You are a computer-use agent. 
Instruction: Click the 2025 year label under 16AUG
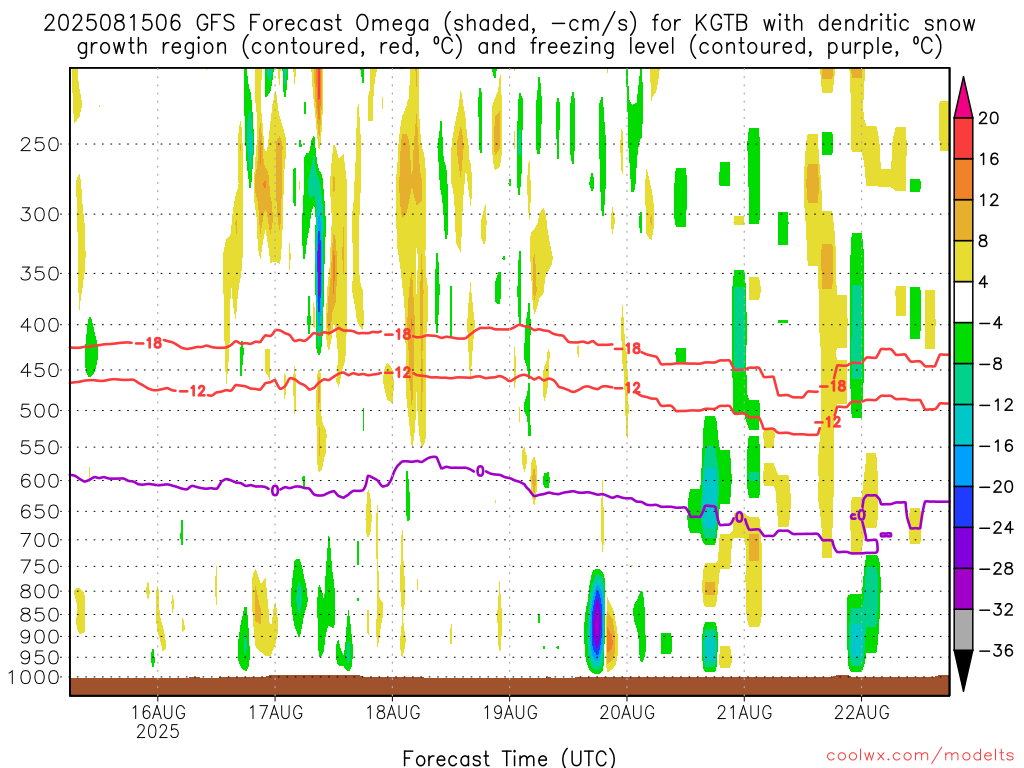158,731
